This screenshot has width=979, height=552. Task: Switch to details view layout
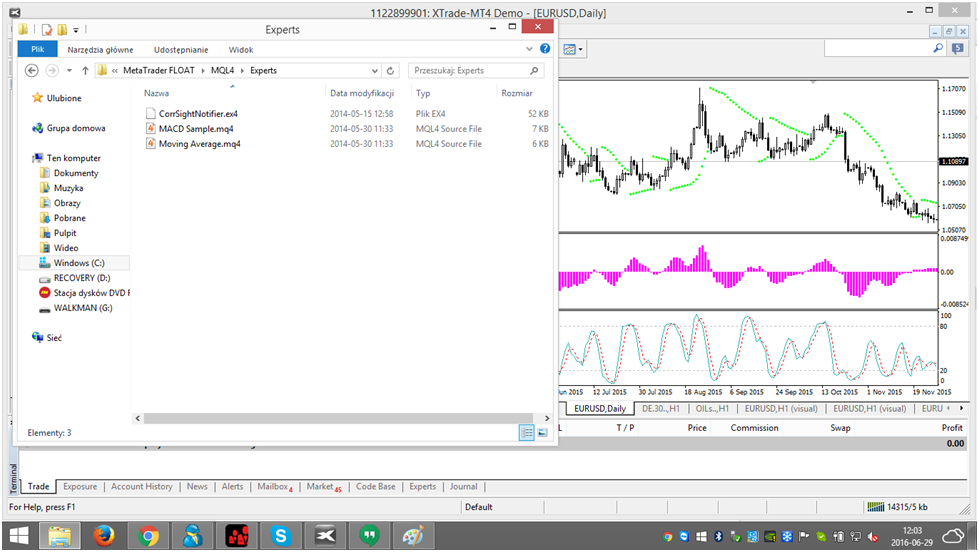pos(526,433)
